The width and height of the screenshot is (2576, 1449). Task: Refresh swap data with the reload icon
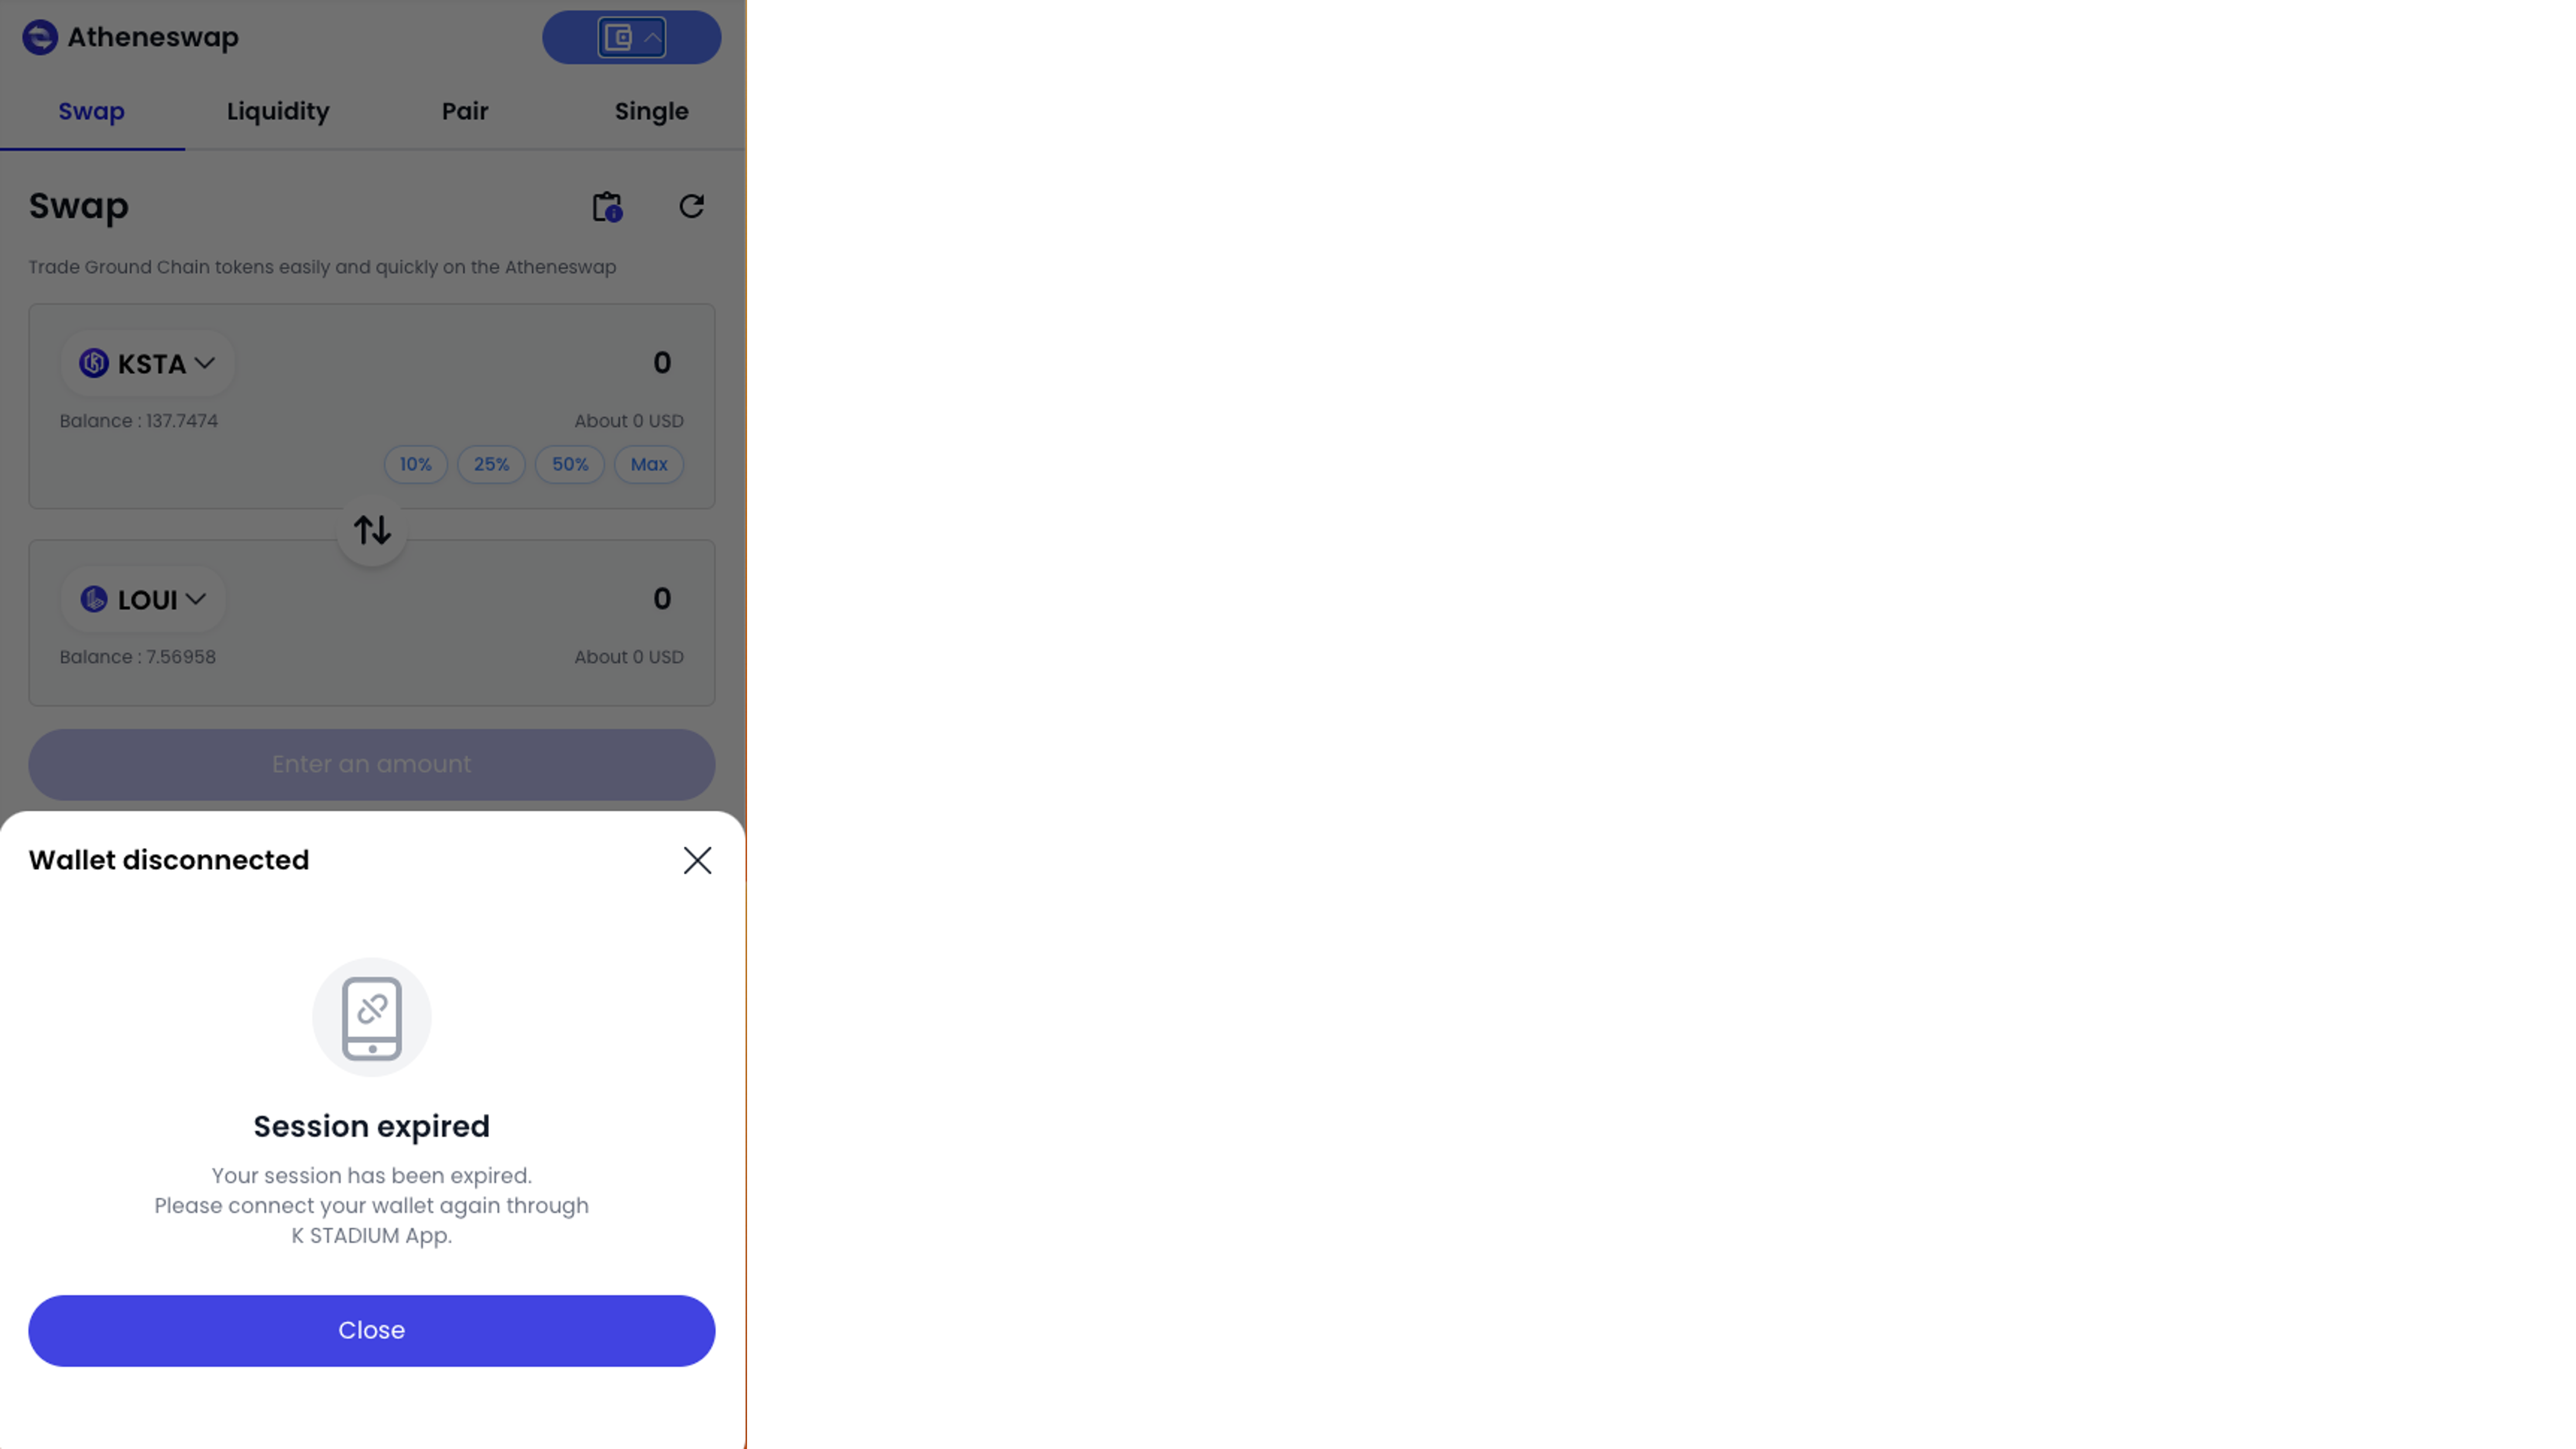(692, 206)
